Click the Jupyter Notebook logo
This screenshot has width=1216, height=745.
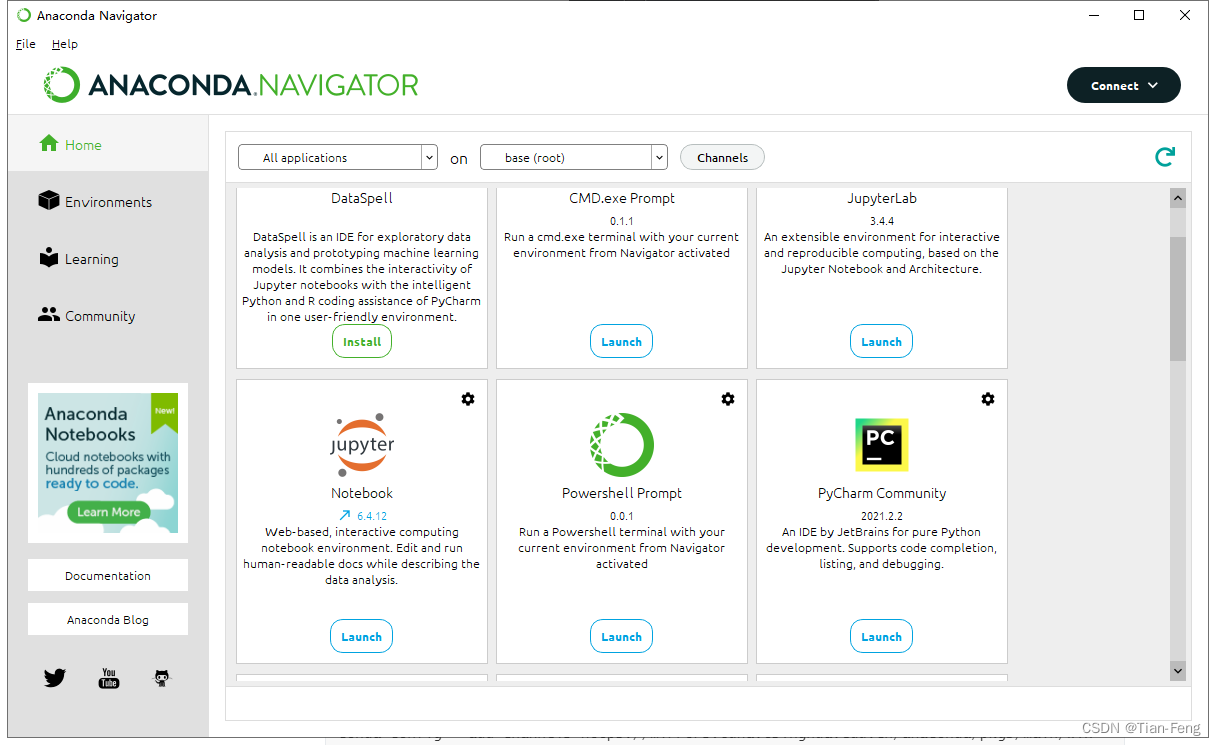point(362,443)
